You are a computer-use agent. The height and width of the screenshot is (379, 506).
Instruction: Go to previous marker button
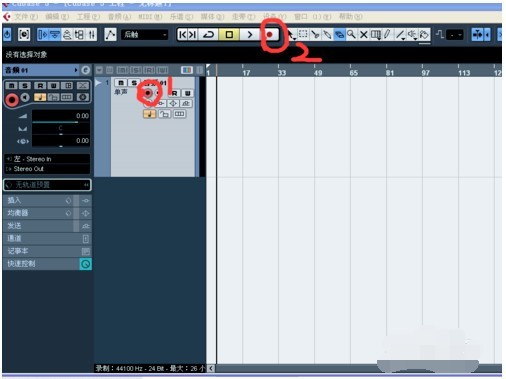pos(183,34)
